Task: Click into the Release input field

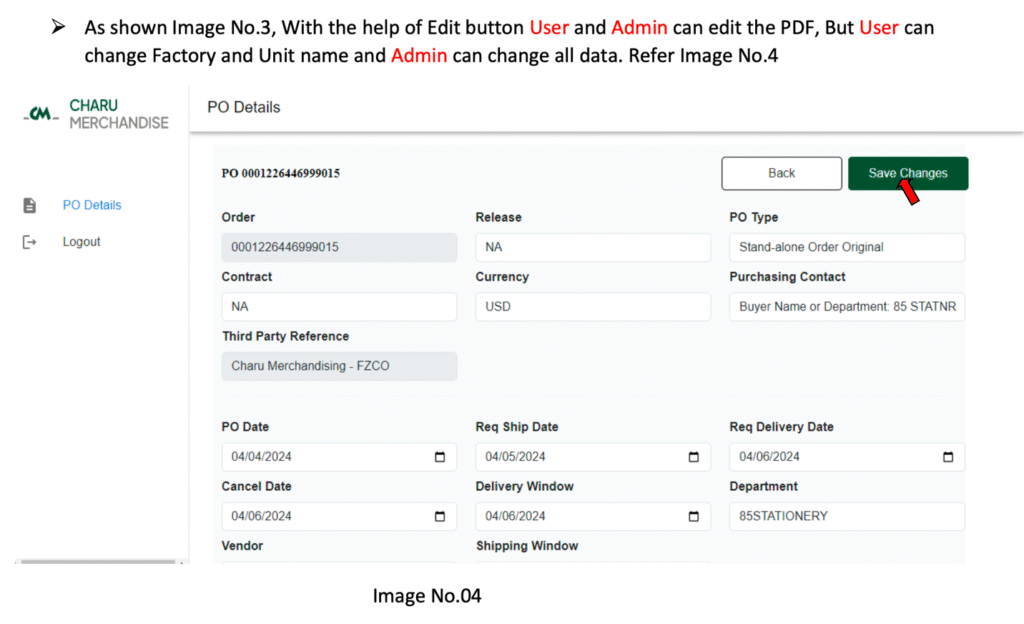Action: [592, 247]
